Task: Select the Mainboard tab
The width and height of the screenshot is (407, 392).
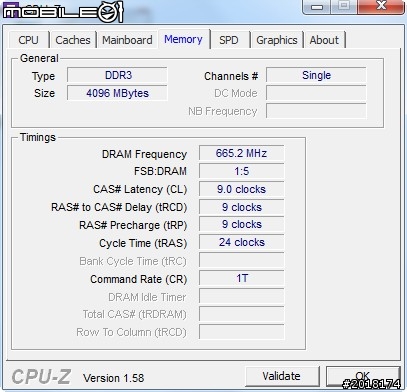Action: 127,40
